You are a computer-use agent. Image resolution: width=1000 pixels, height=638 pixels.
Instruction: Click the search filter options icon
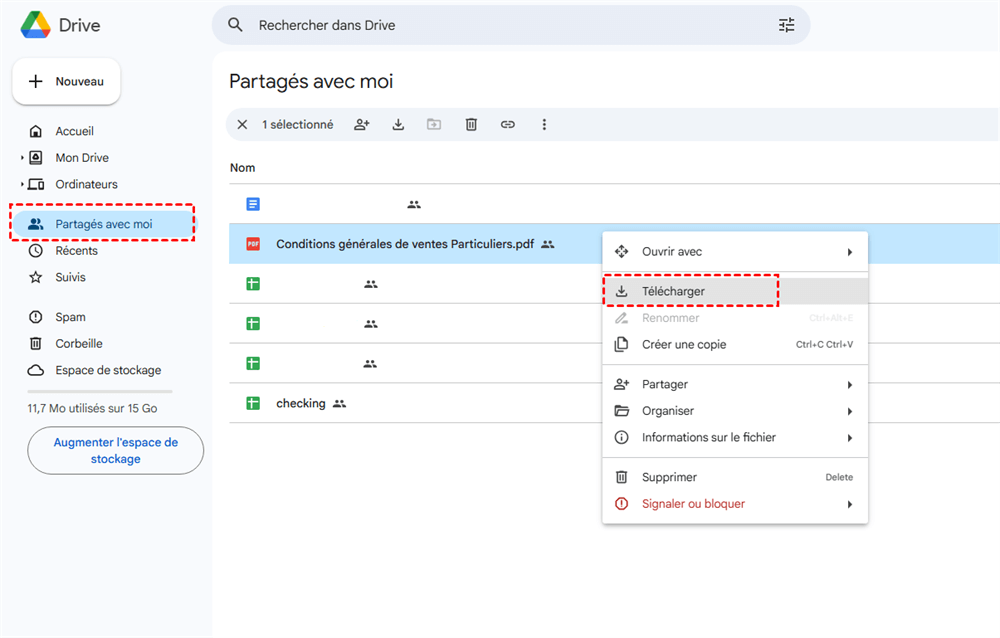pos(786,25)
